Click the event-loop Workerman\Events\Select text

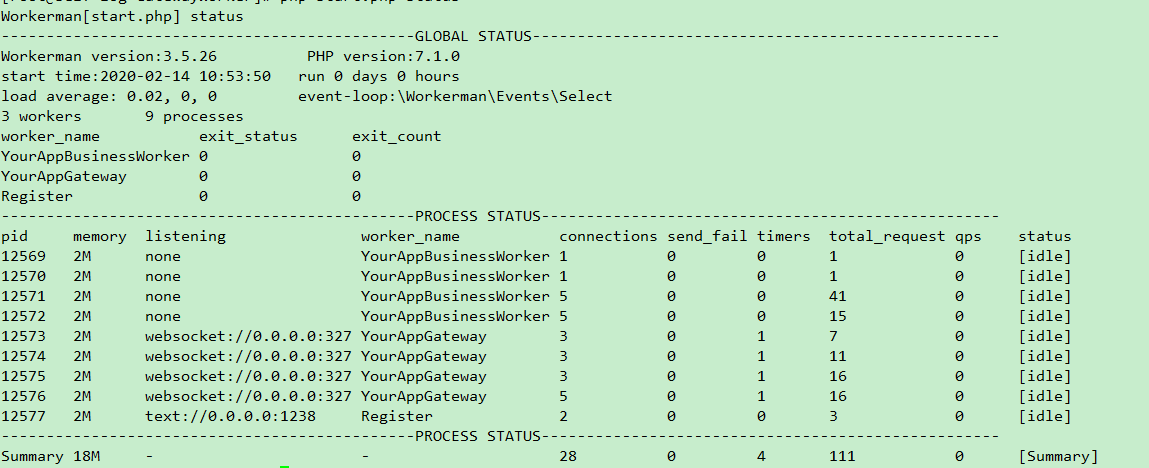coord(455,96)
